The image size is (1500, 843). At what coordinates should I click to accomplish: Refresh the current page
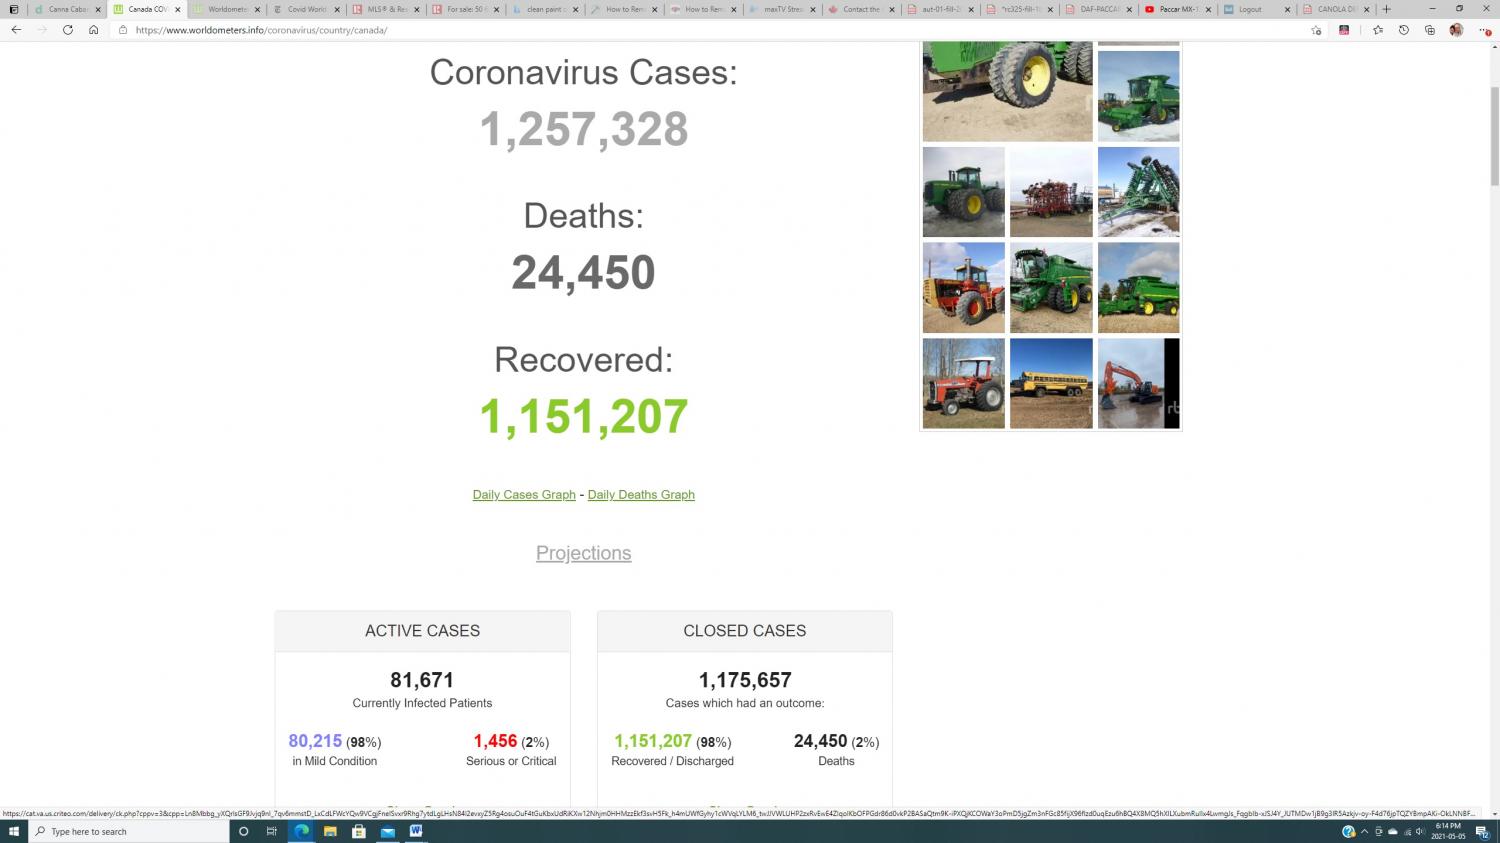point(68,30)
